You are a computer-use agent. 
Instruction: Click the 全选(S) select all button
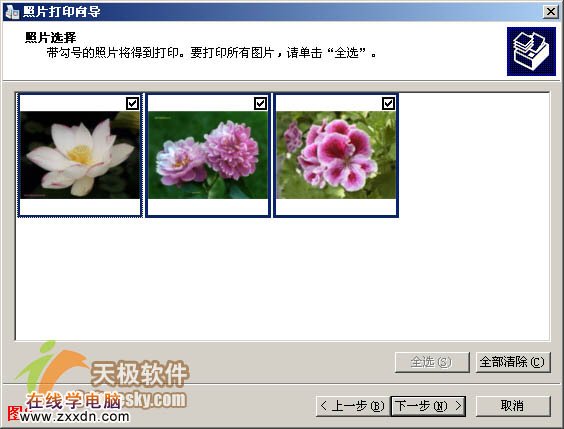(432, 362)
